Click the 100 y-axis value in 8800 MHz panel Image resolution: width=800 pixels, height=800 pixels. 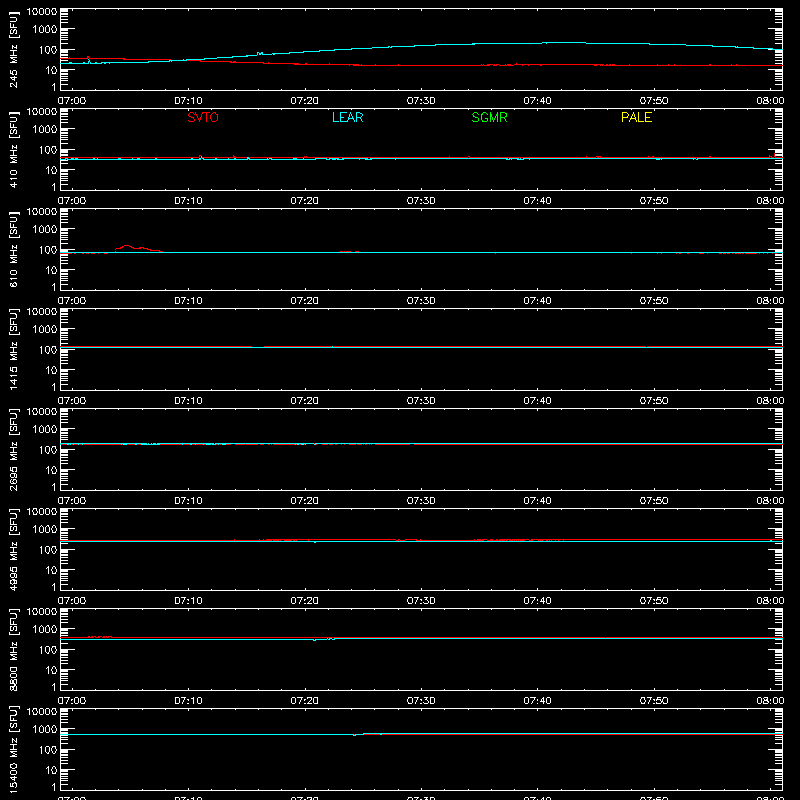tap(48, 650)
